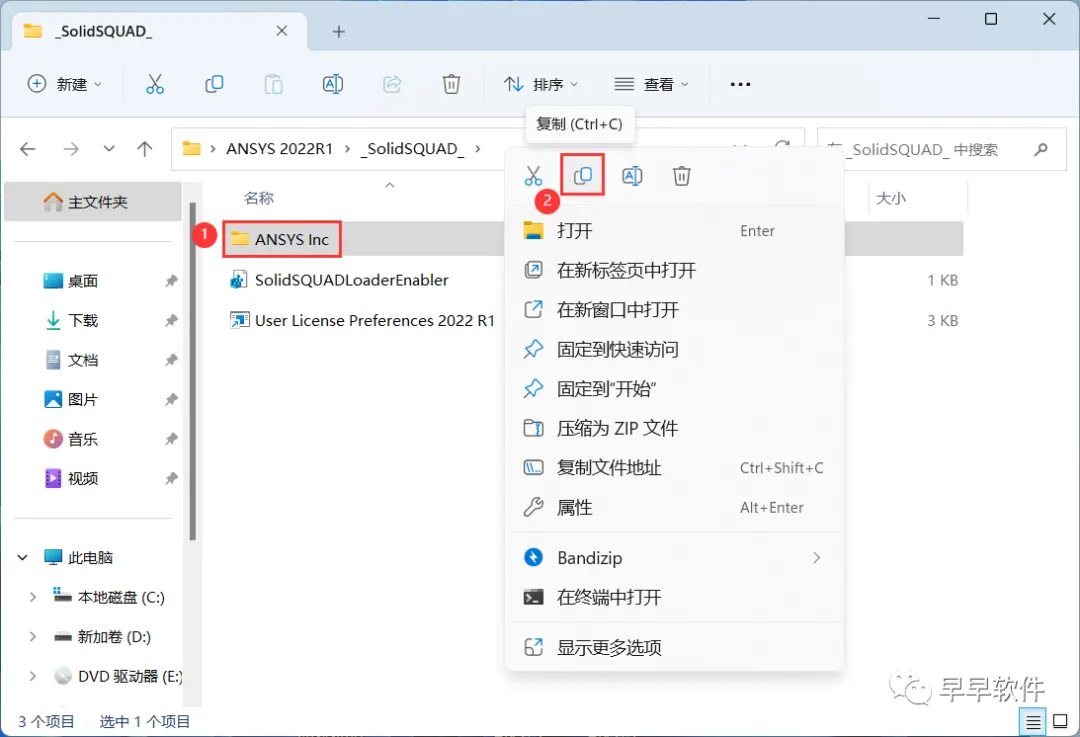Sort by the 大小 column header

[x=891, y=198]
